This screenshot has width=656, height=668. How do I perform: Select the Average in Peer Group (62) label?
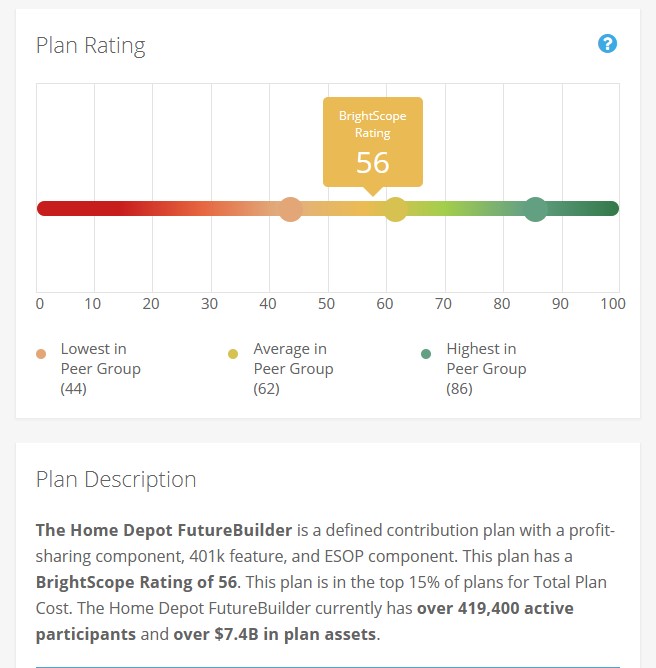pos(292,368)
